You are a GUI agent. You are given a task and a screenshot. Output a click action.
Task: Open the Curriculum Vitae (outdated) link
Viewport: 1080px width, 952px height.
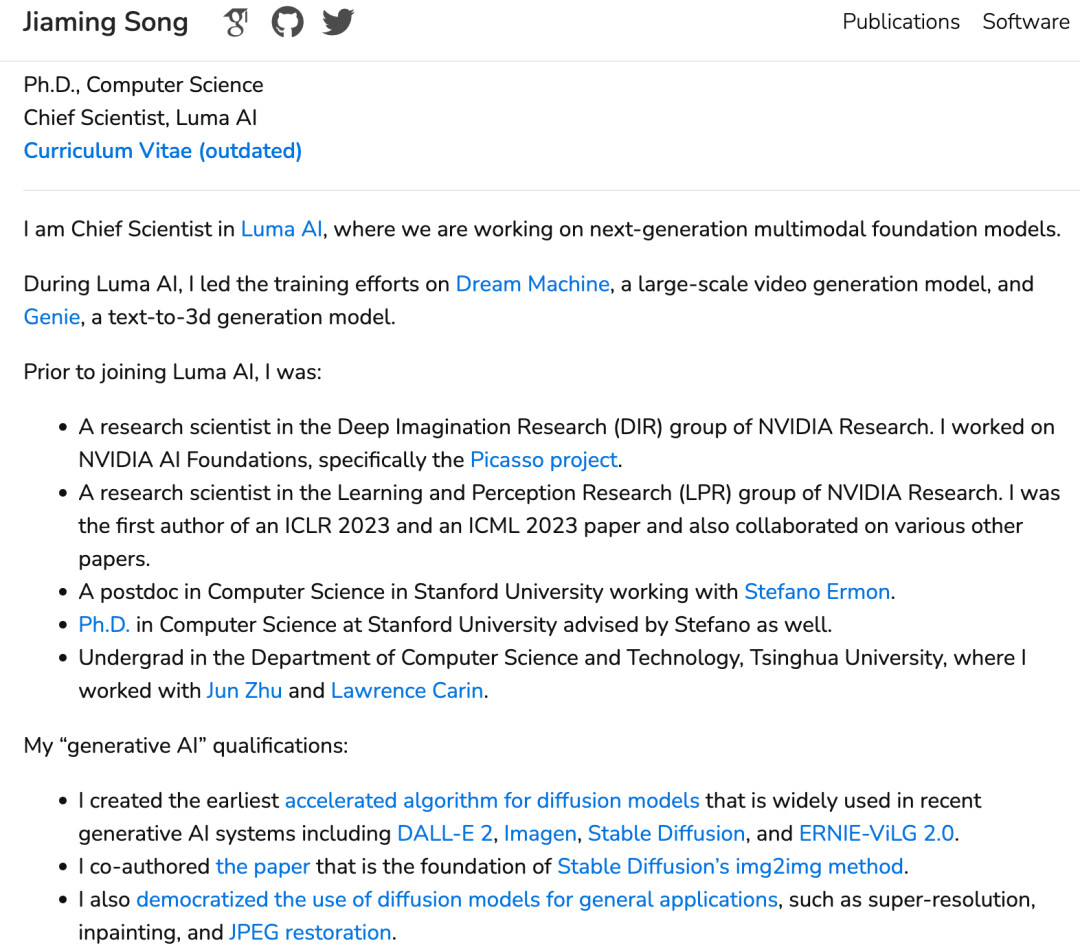click(163, 151)
